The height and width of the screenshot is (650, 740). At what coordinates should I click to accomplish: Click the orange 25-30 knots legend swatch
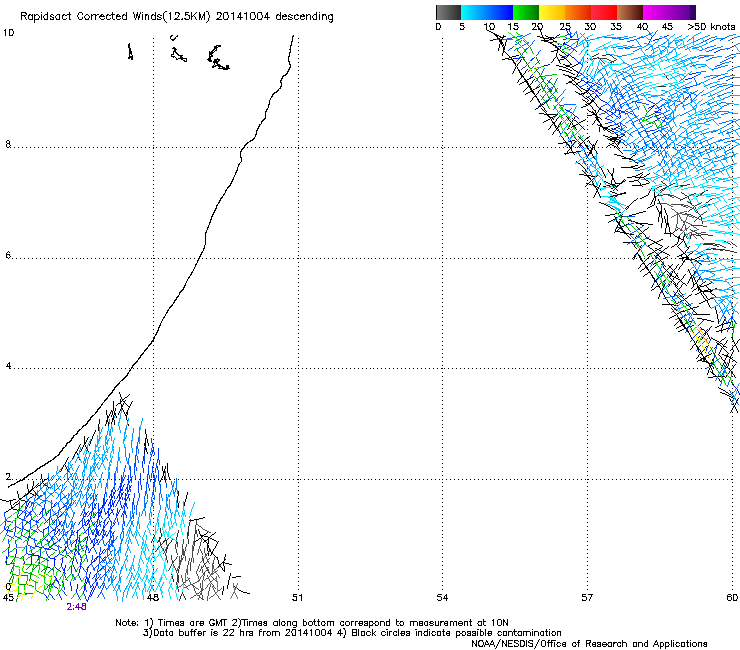[x=578, y=12]
